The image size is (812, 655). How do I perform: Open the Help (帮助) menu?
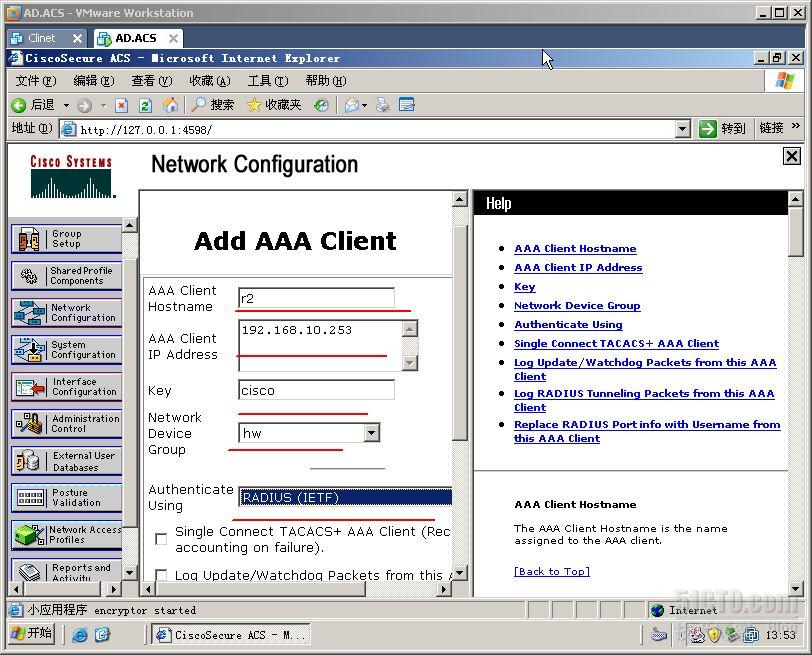(x=326, y=81)
